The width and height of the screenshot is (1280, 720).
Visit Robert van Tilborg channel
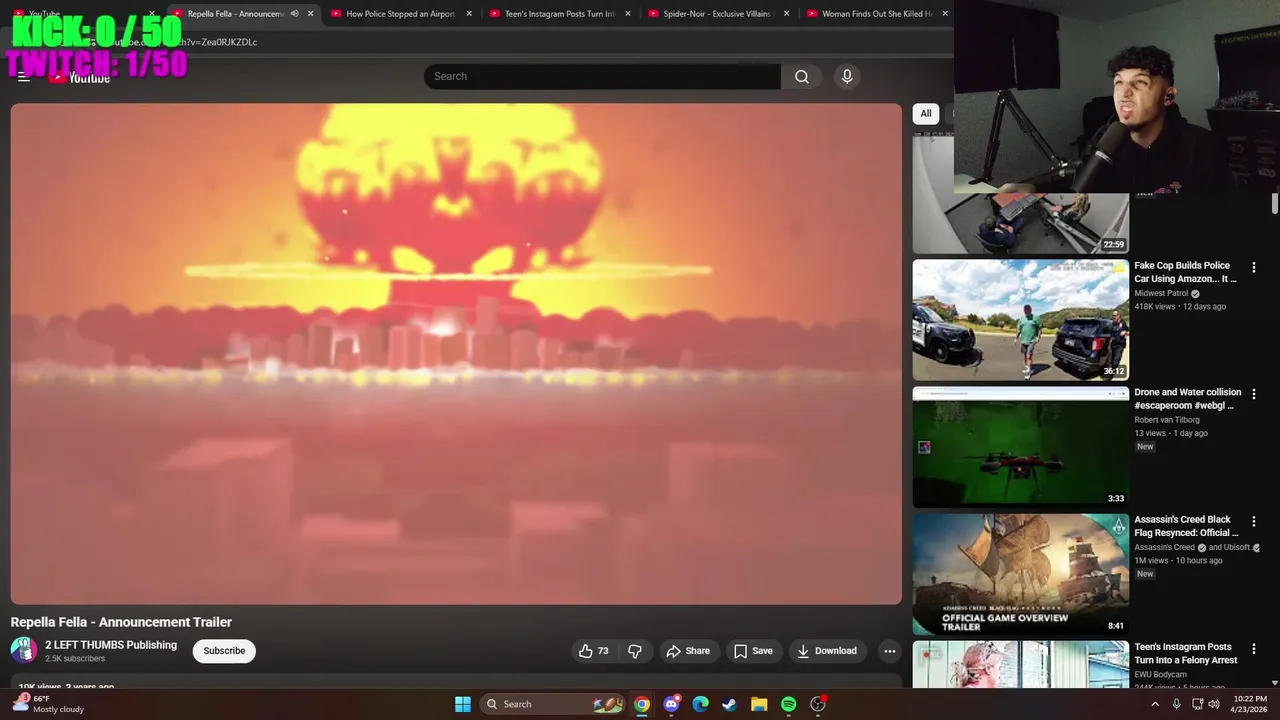point(1167,420)
